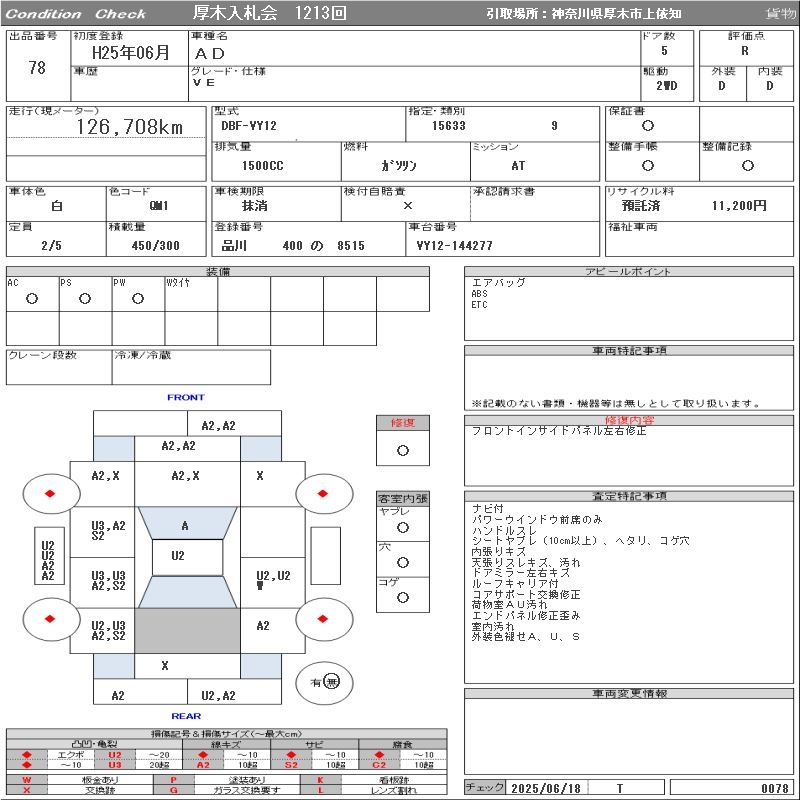Click the grade value VE
This screenshot has height=800, width=800.
[204, 83]
